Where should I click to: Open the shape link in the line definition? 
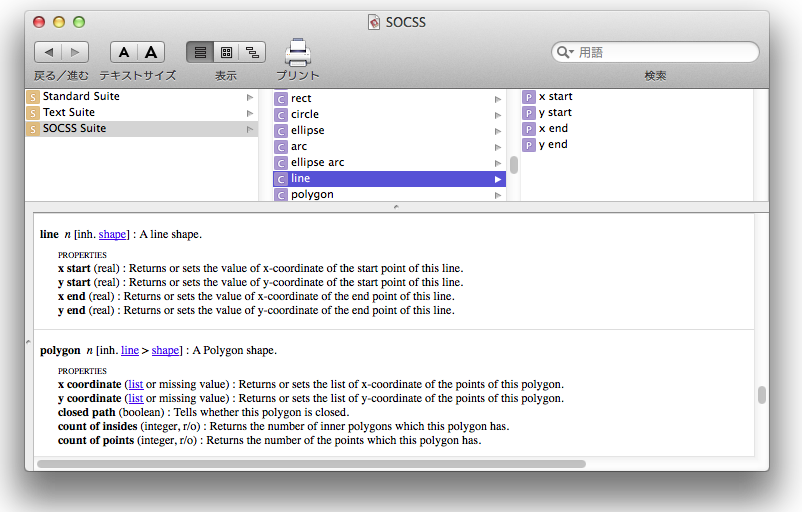[x=112, y=235]
